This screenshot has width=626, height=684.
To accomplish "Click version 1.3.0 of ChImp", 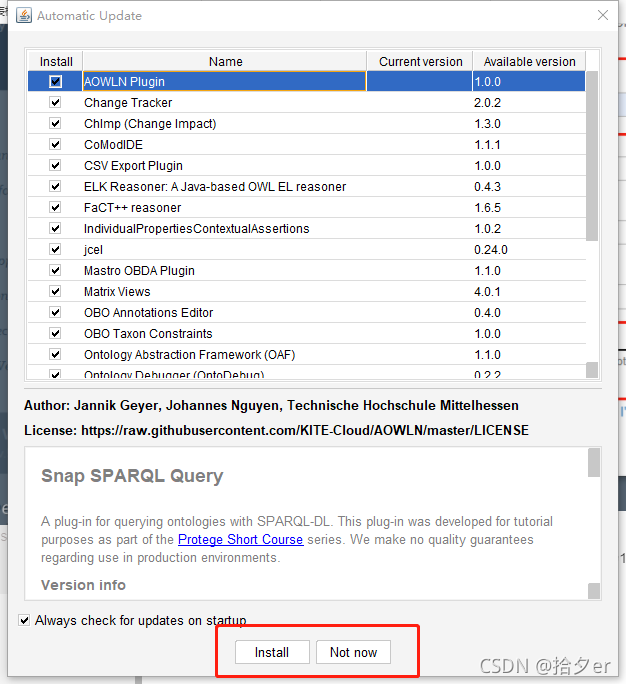I will click(x=487, y=124).
